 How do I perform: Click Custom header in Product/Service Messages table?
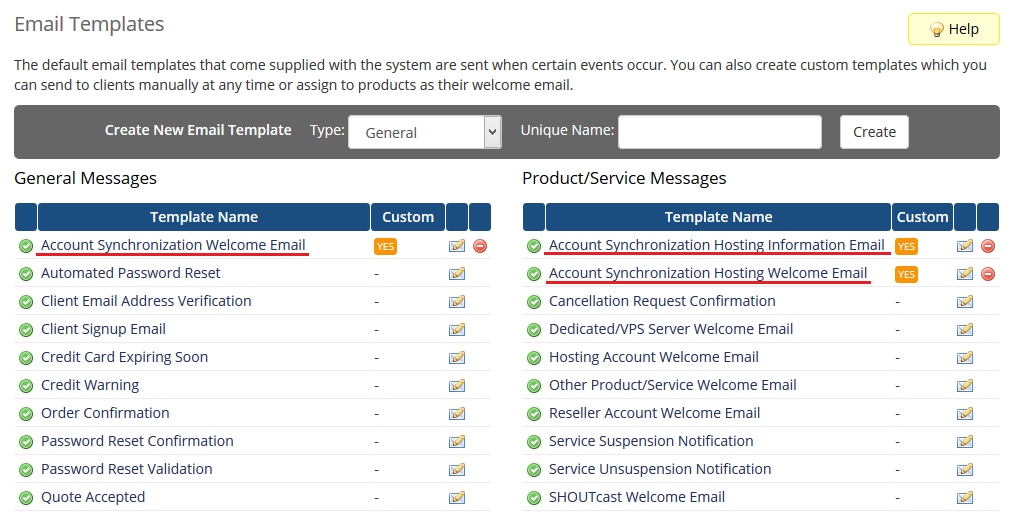click(x=922, y=217)
